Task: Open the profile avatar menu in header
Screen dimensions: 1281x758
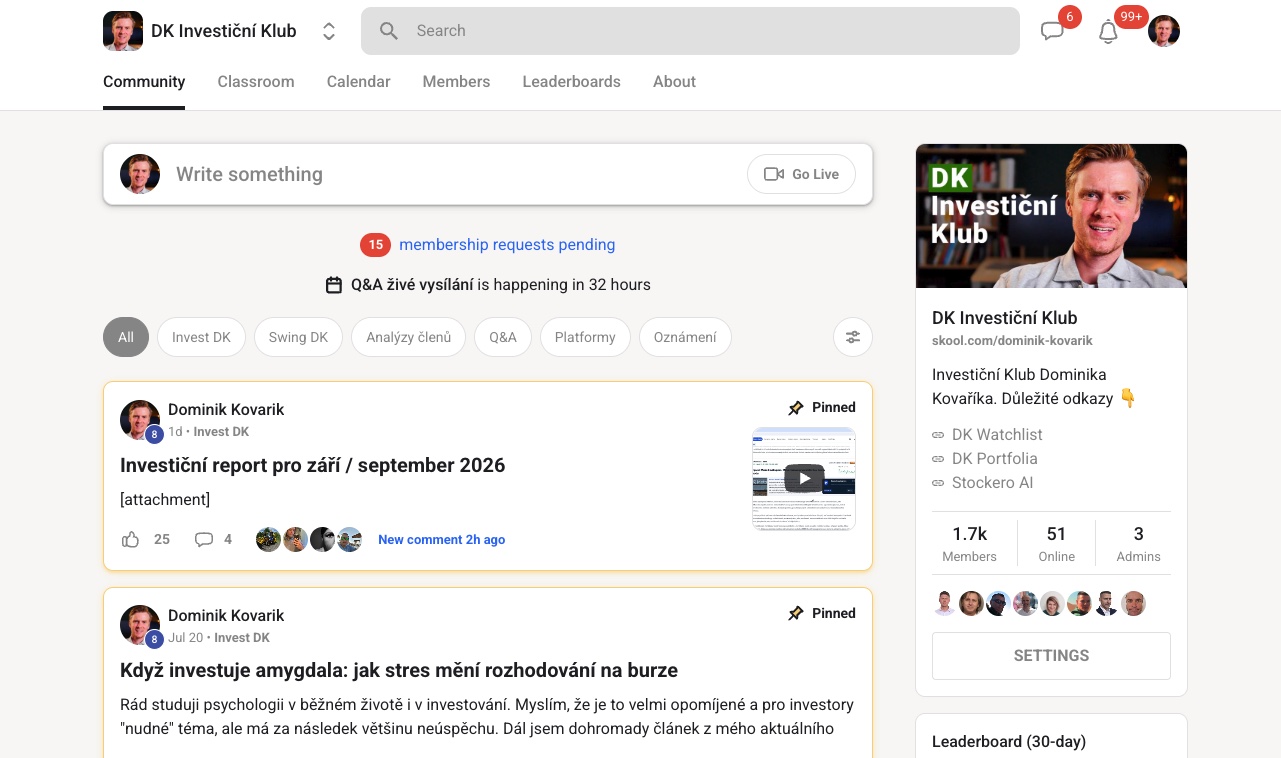Action: click(1164, 31)
